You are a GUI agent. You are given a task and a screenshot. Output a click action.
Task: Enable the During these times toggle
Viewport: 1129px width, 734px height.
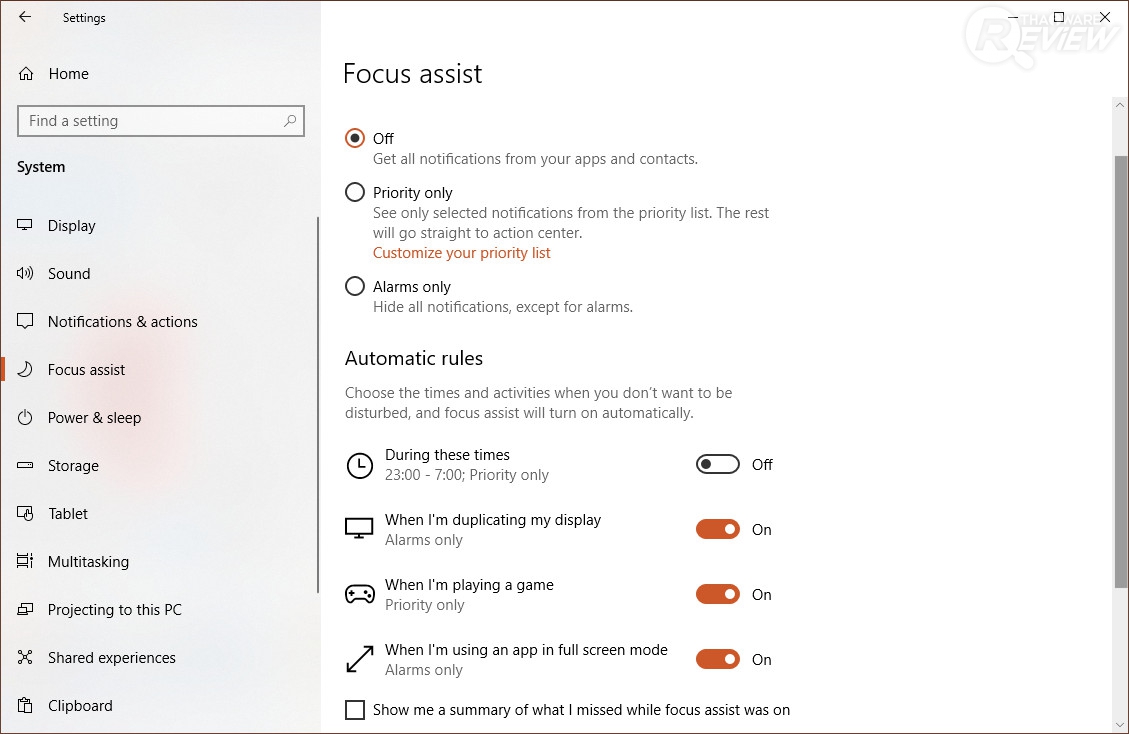coord(718,464)
